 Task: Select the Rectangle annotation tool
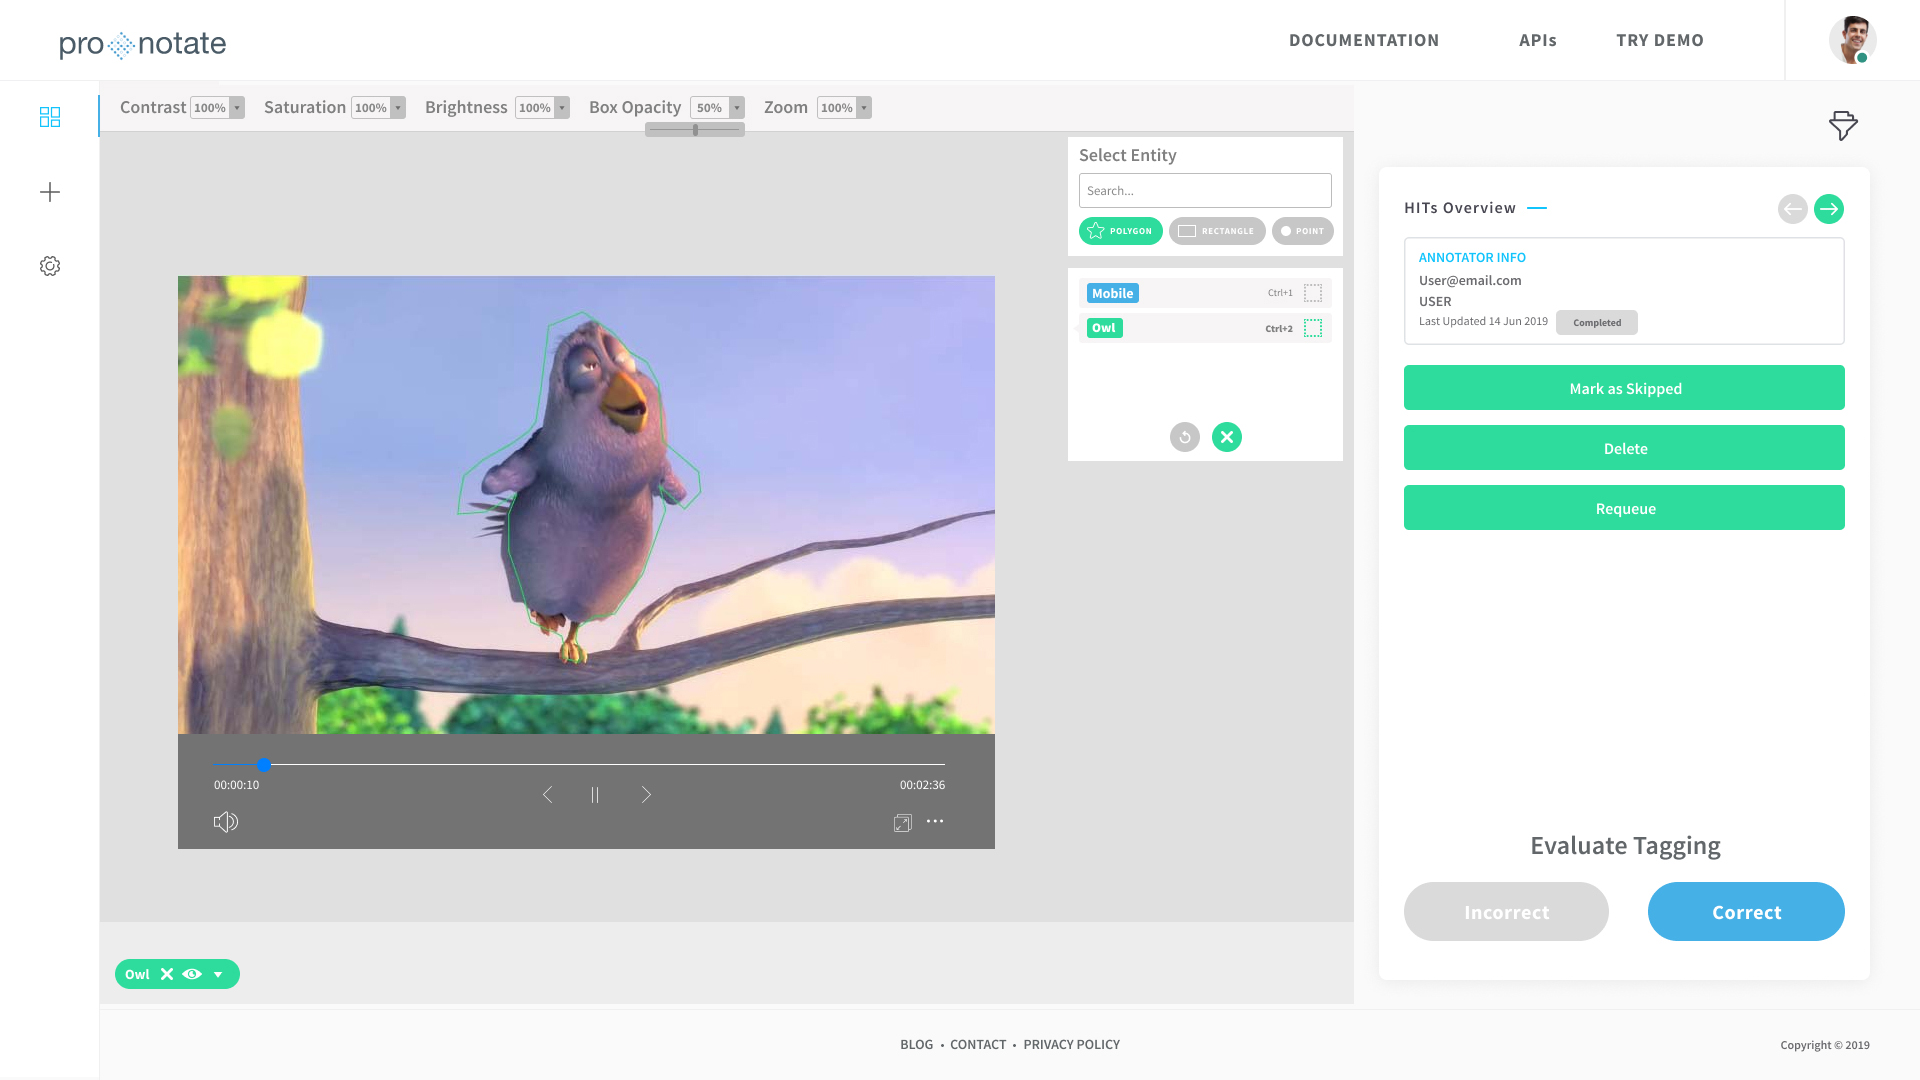pyautogui.click(x=1216, y=231)
